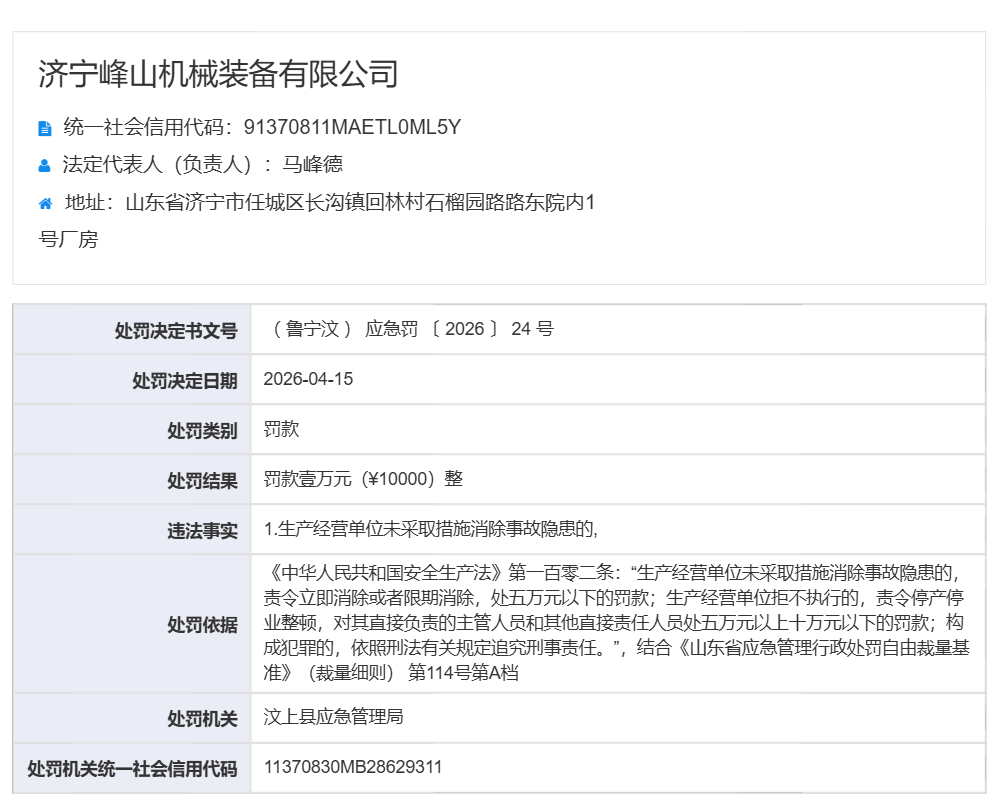
Task: Click the penalty document number value 24 号
Action: (531, 329)
